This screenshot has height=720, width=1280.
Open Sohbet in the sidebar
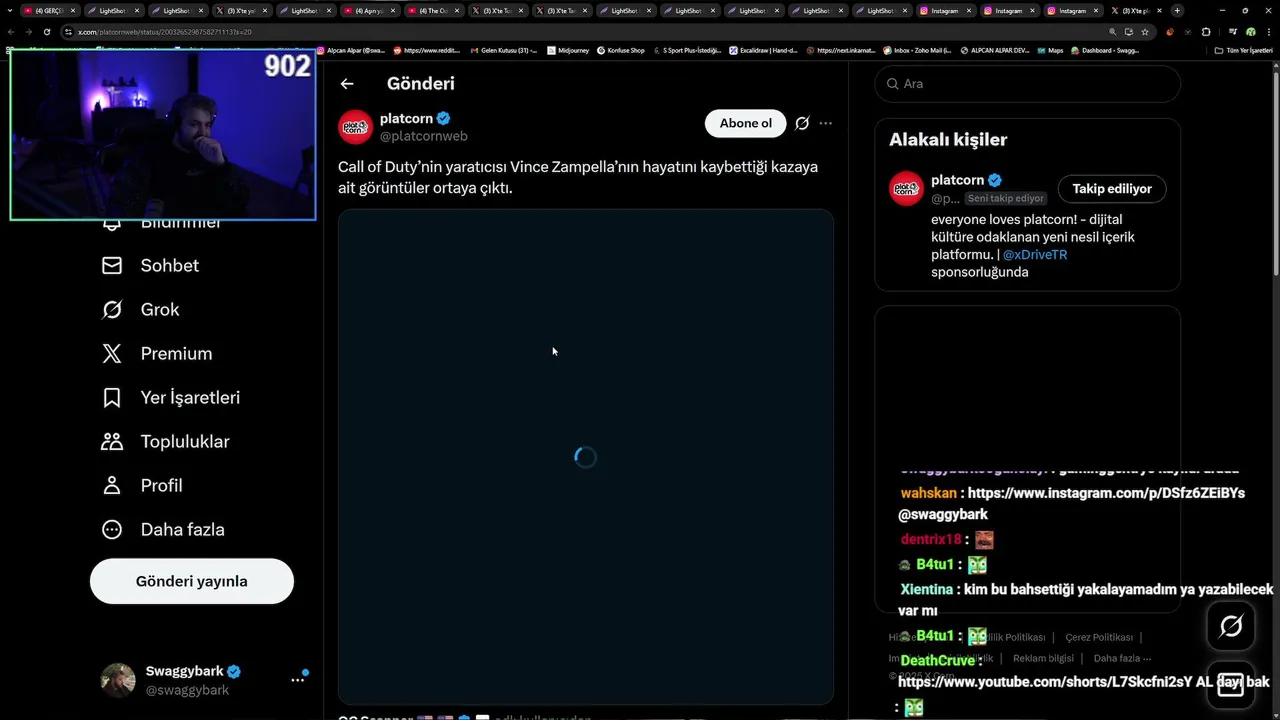point(150,265)
